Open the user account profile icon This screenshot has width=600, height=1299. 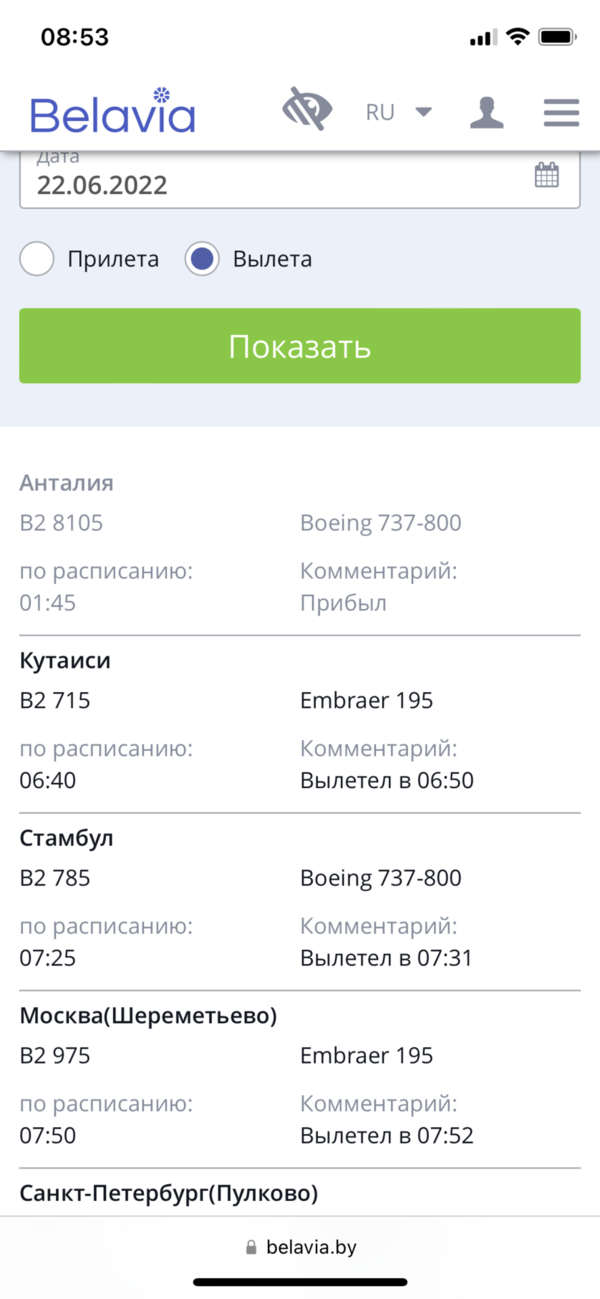[x=487, y=112]
